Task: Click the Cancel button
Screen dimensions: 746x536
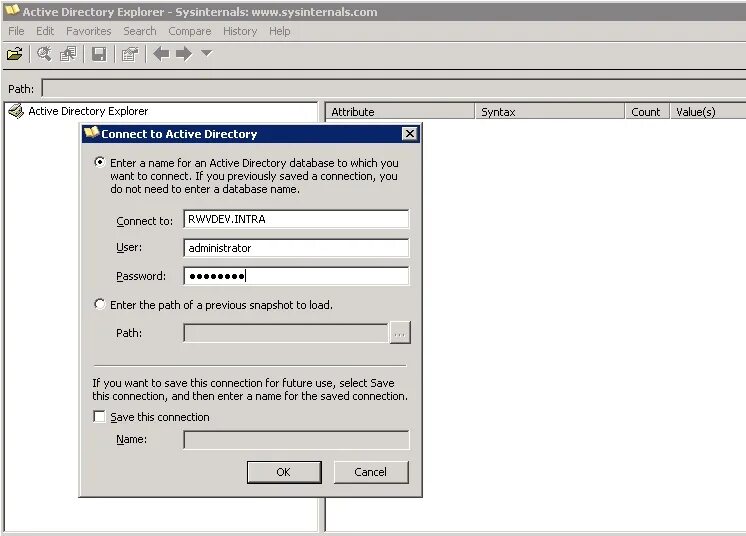Action: click(x=371, y=472)
